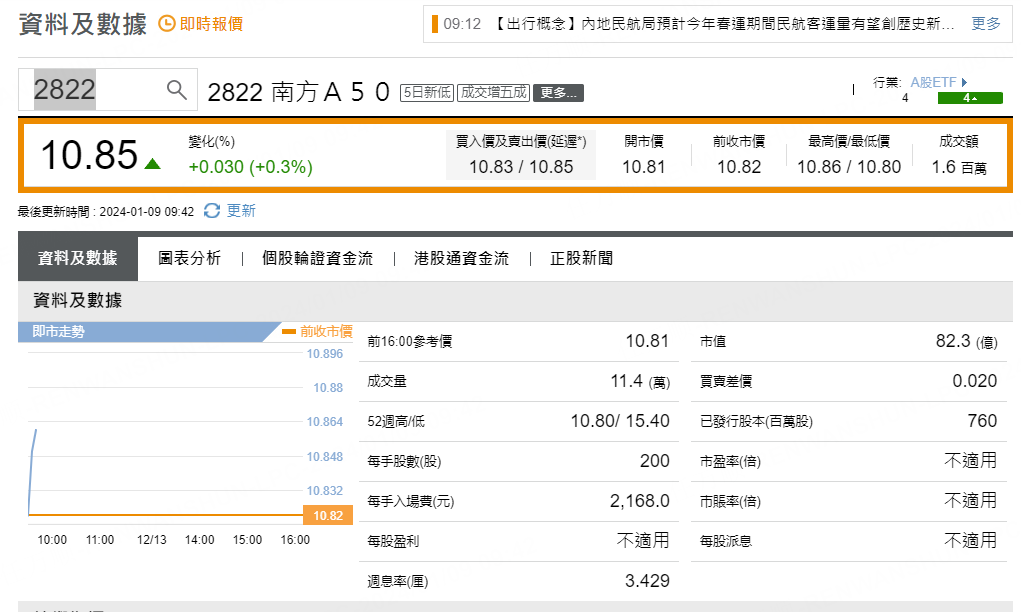Click the 每股盈利 label
Screen dimensions: 1021x612
tap(393, 541)
